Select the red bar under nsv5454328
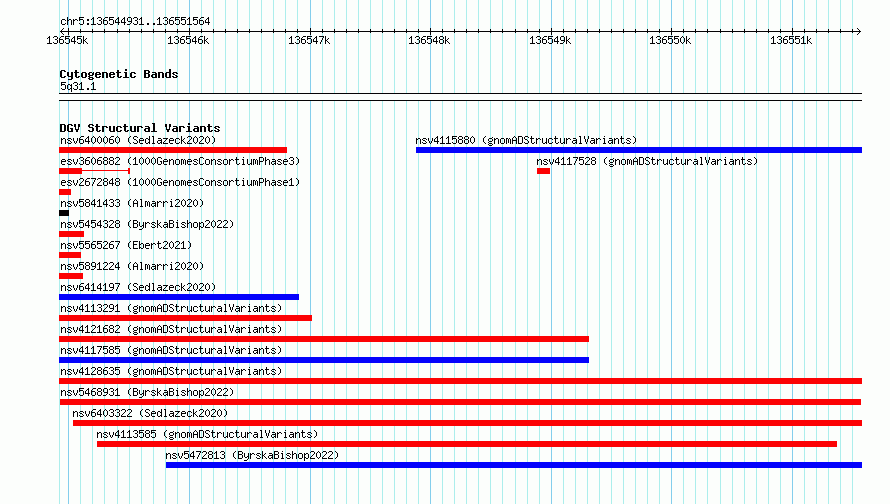 pyautogui.click(x=72, y=234)
